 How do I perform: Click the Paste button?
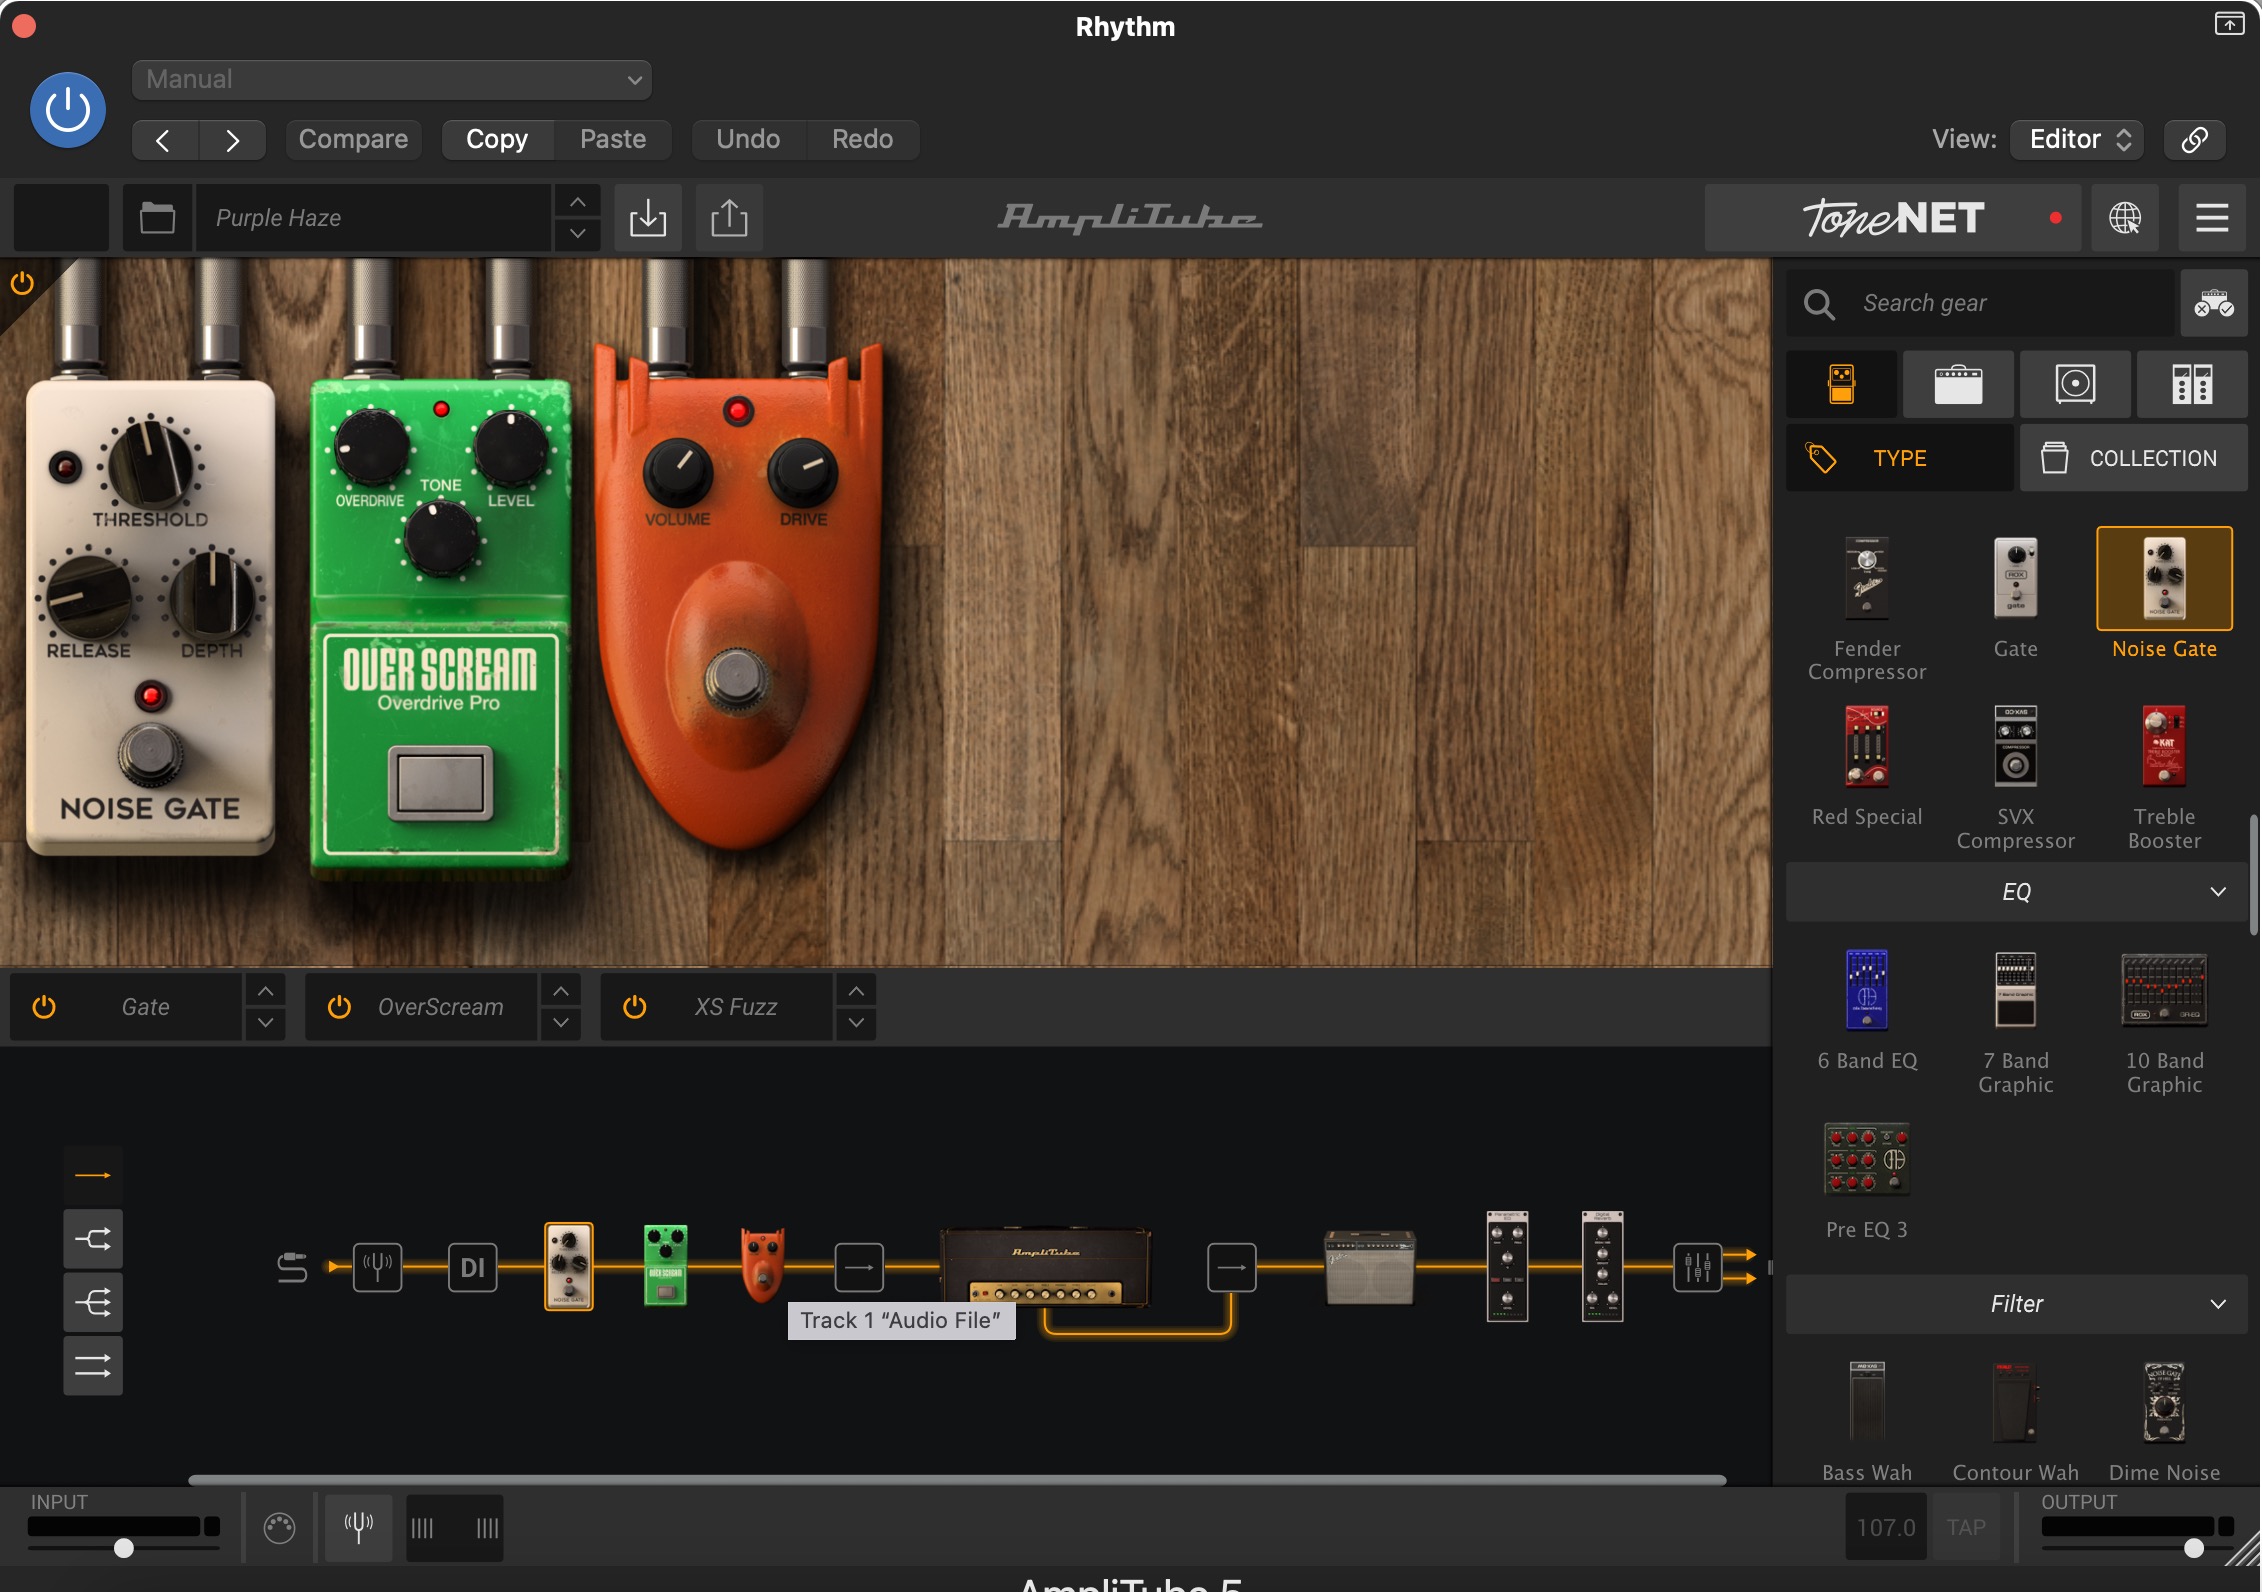coord(613,140)
